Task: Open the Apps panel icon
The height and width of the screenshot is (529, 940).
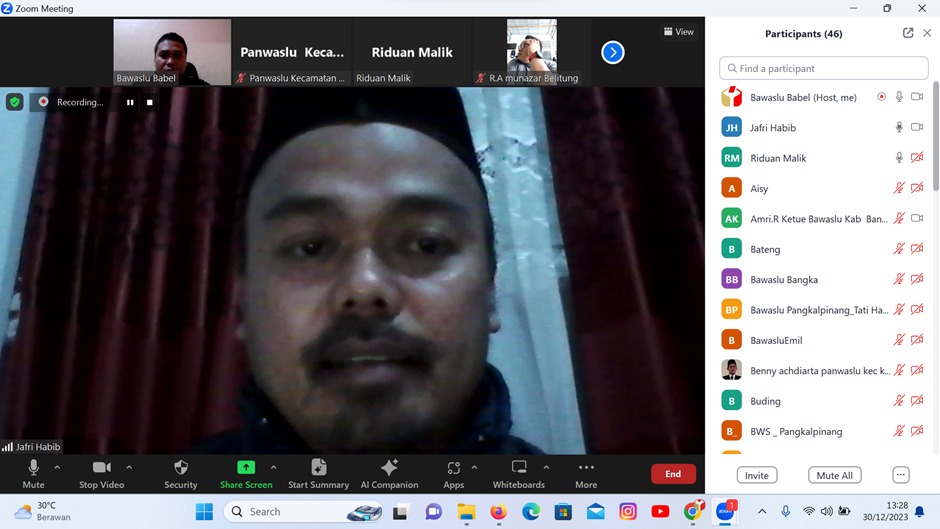Action: (x=454, y=468)
